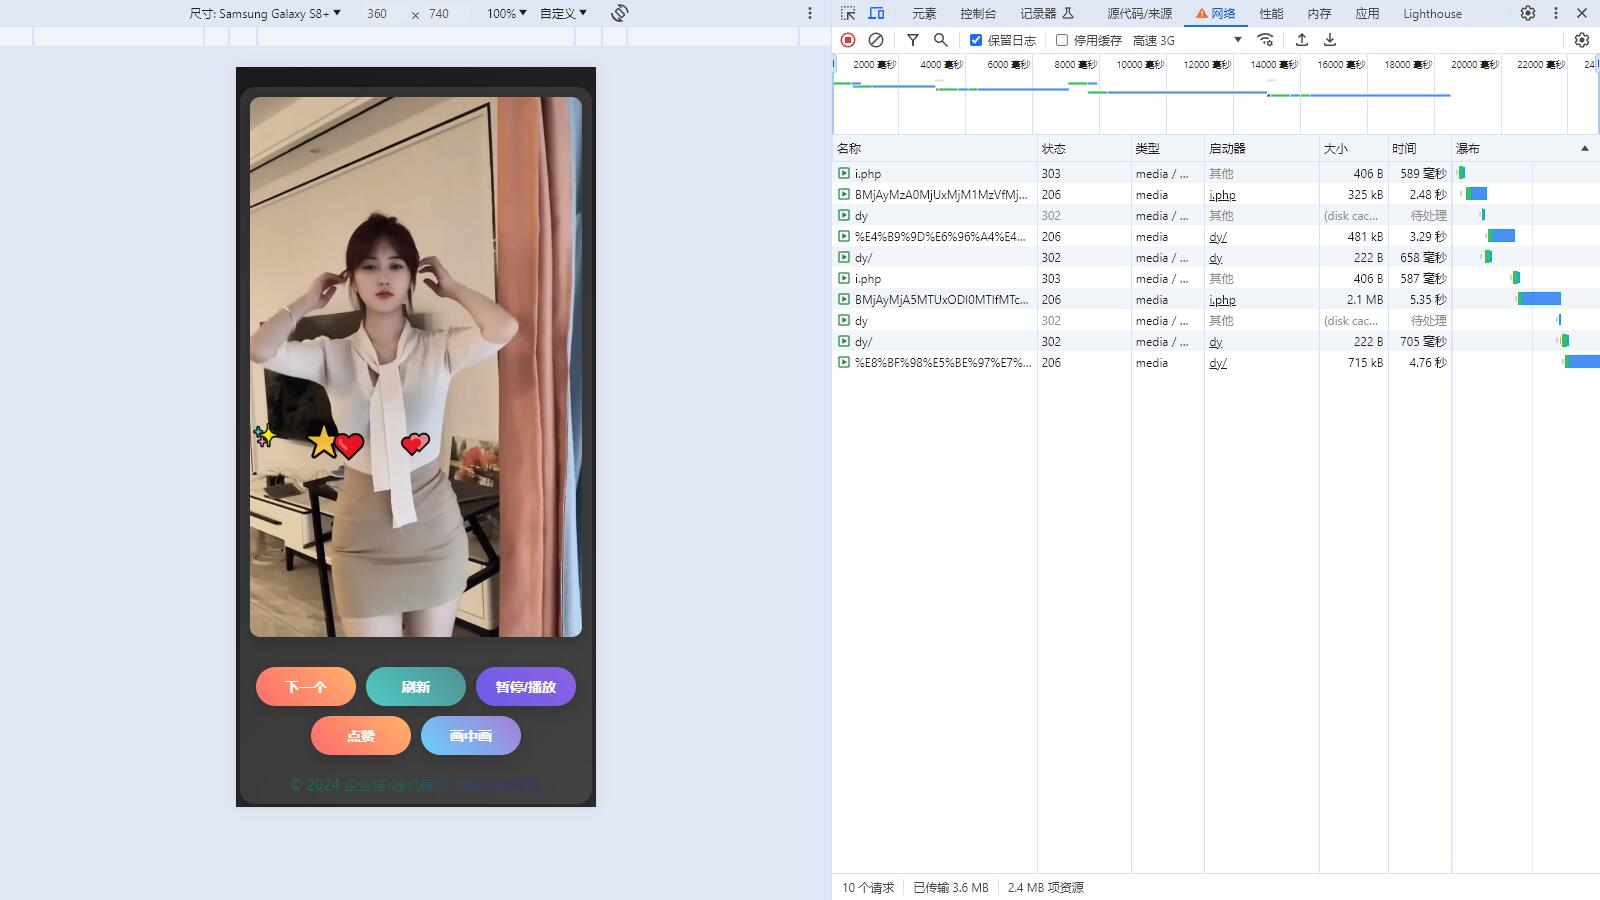Open DevTools settings gear

tap(1528, 13)
